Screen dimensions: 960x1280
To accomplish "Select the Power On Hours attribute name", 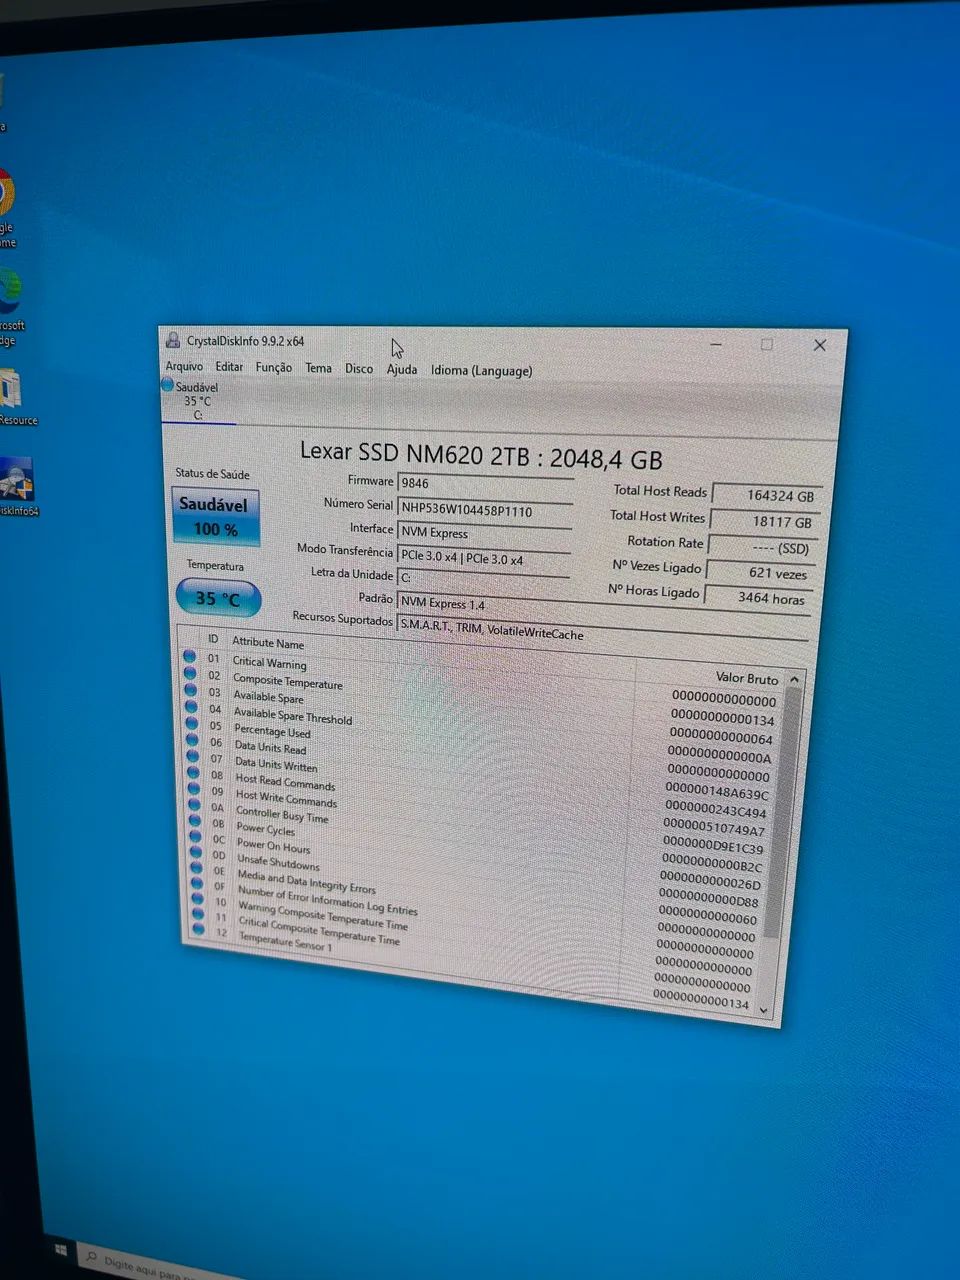I will pos(273,846).
